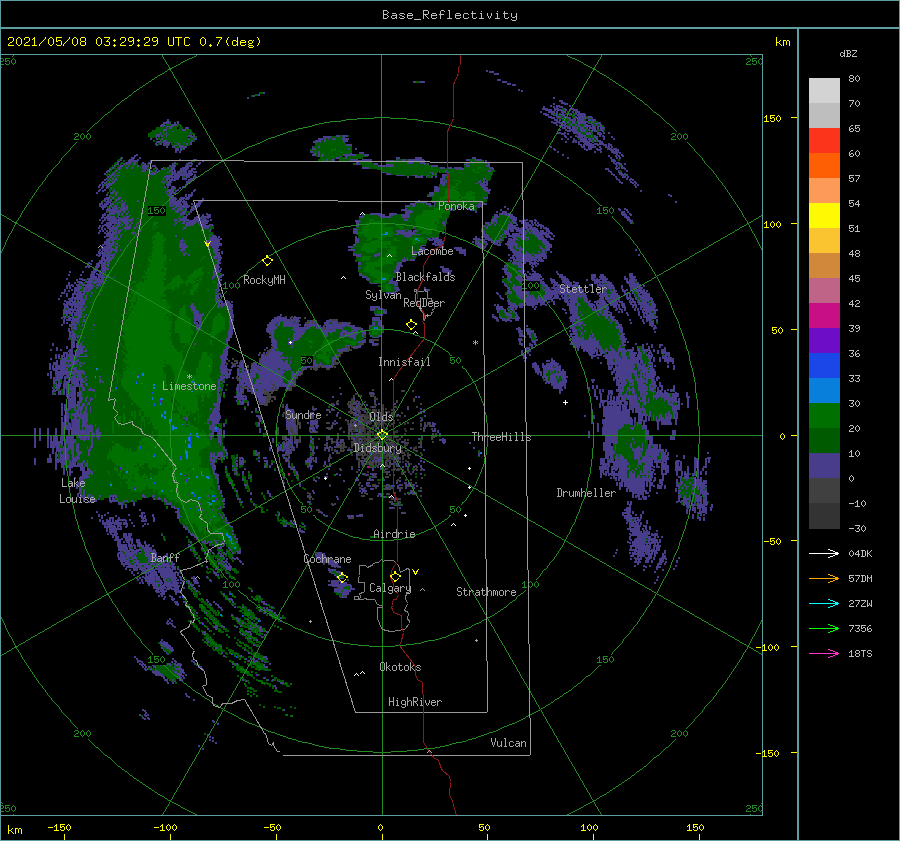Click the orange 57DM arrow in legend
Screen dimensions: 900x841
(x=824, y=579)
